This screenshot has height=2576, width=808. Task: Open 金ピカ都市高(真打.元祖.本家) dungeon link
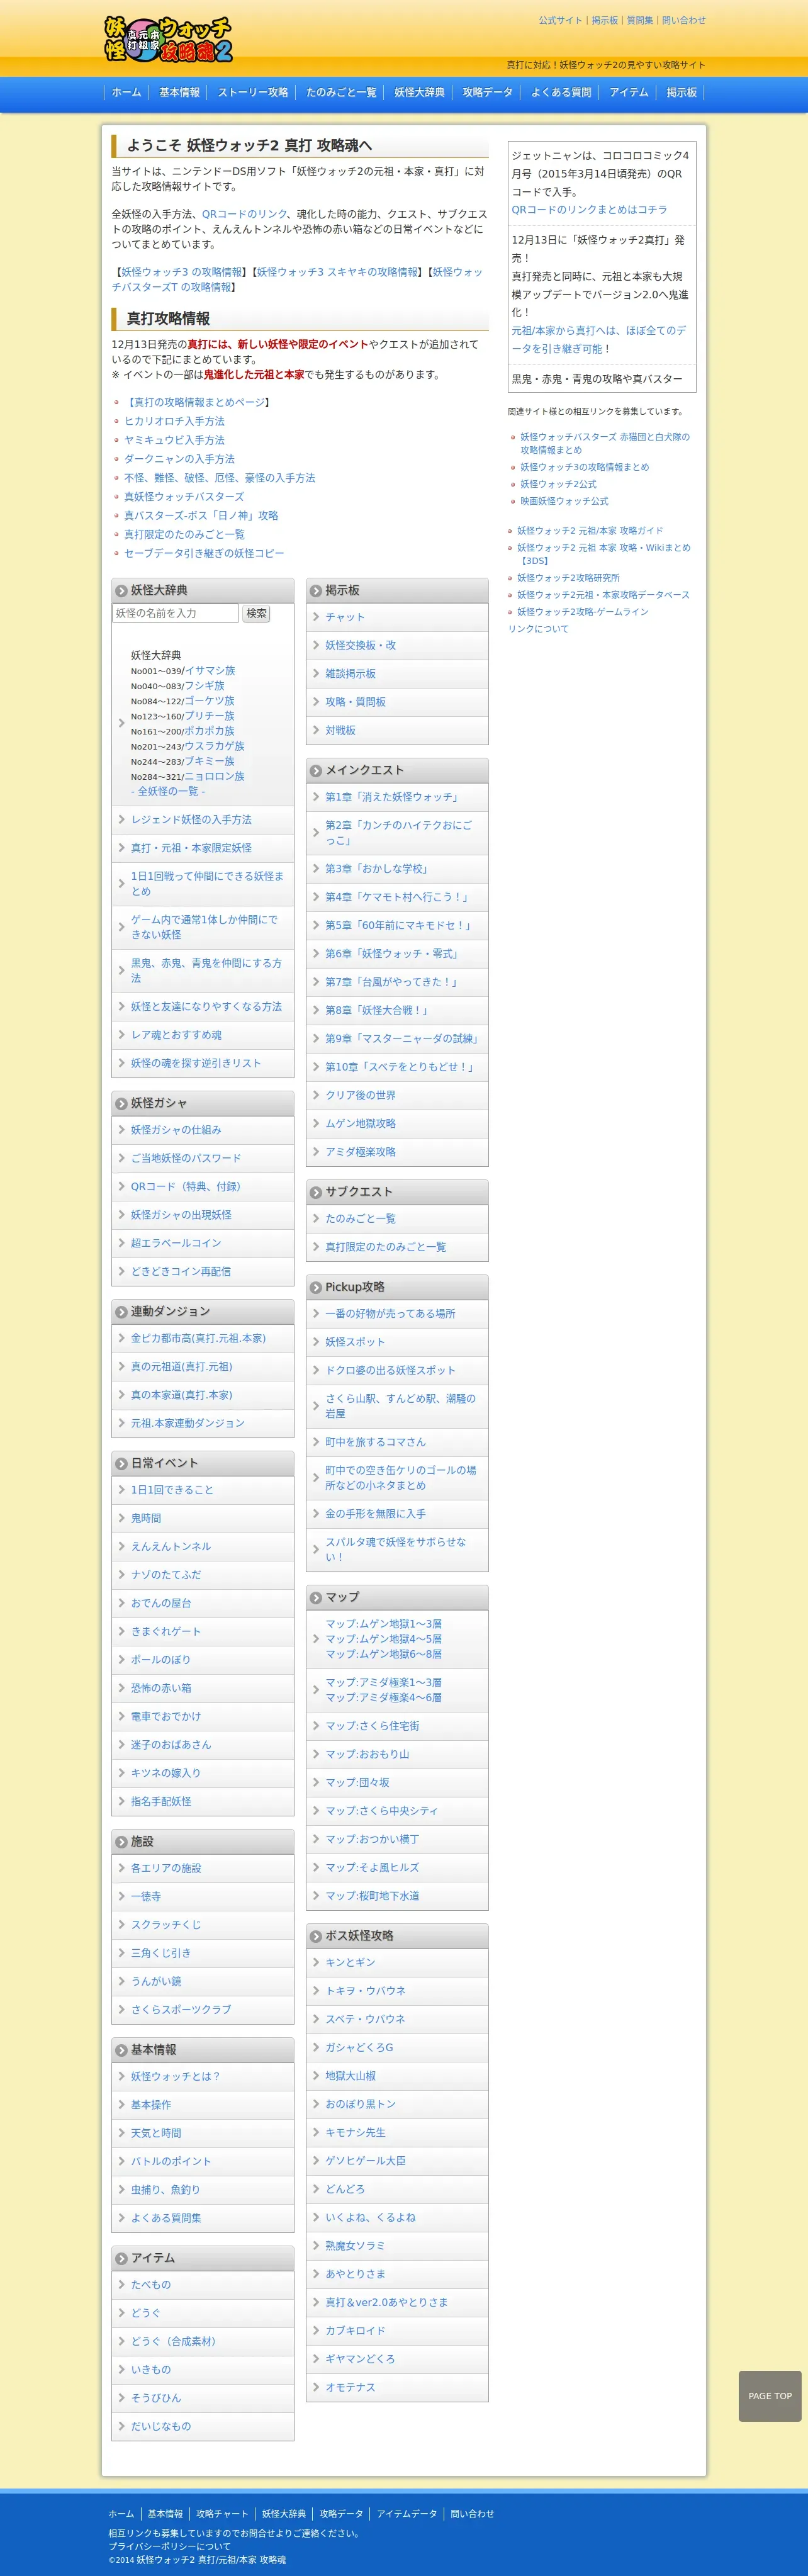198,1338
